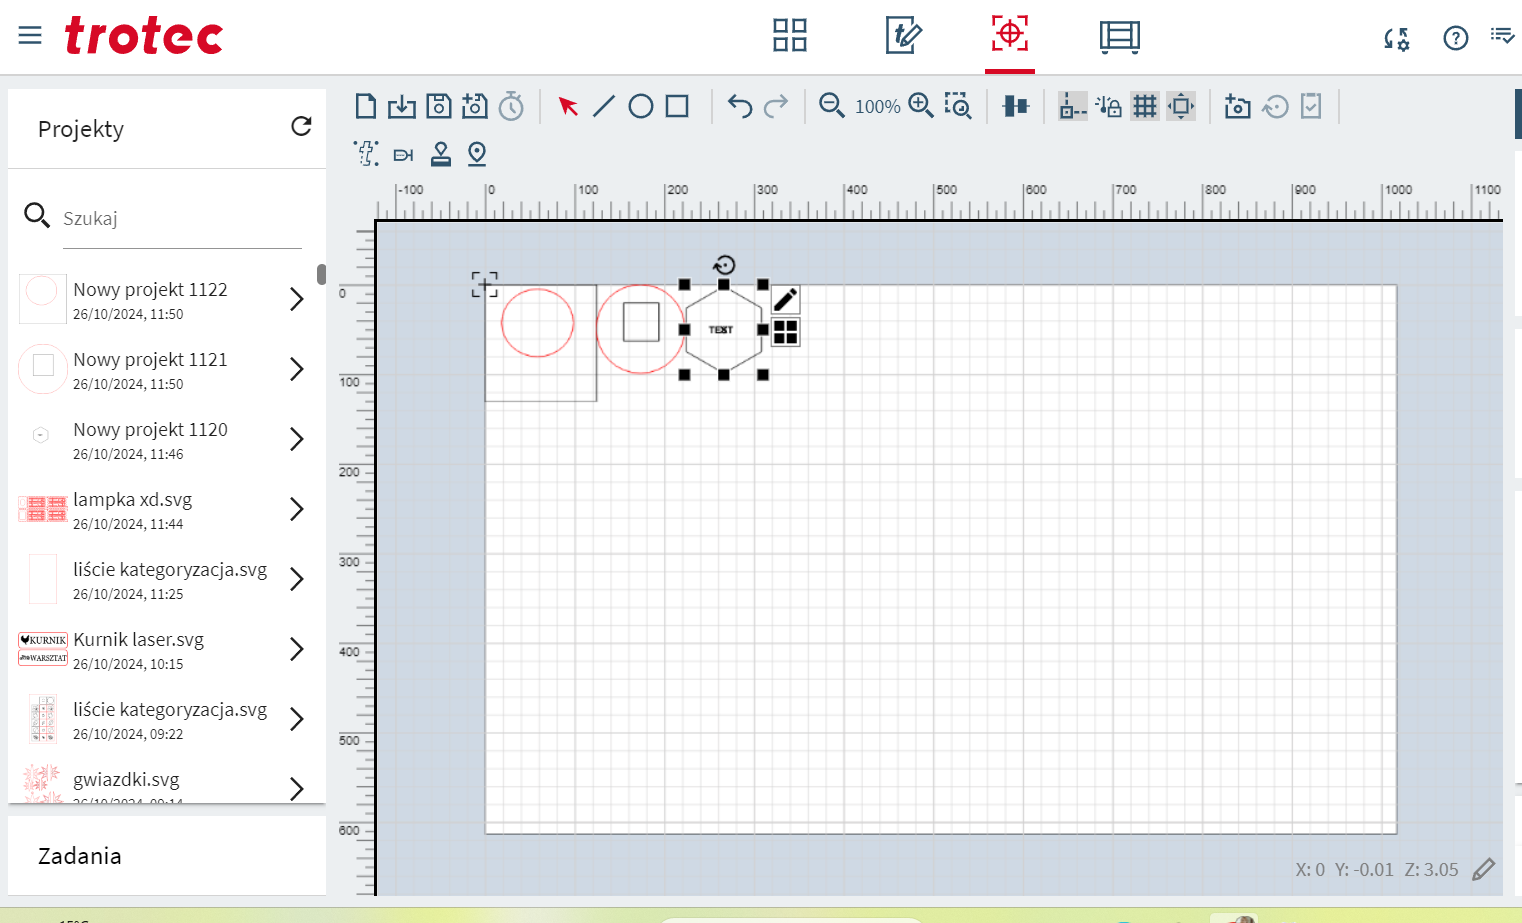Open Nowy projekt 1120 project name
This screenshot has height=923, width=1522.
click(150, 430)
